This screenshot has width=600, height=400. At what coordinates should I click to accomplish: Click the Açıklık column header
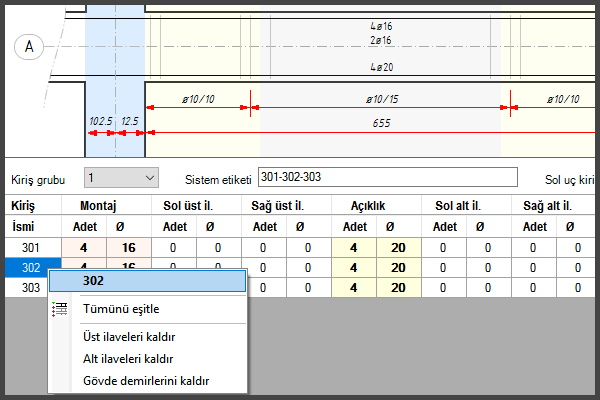pos(375,205)
